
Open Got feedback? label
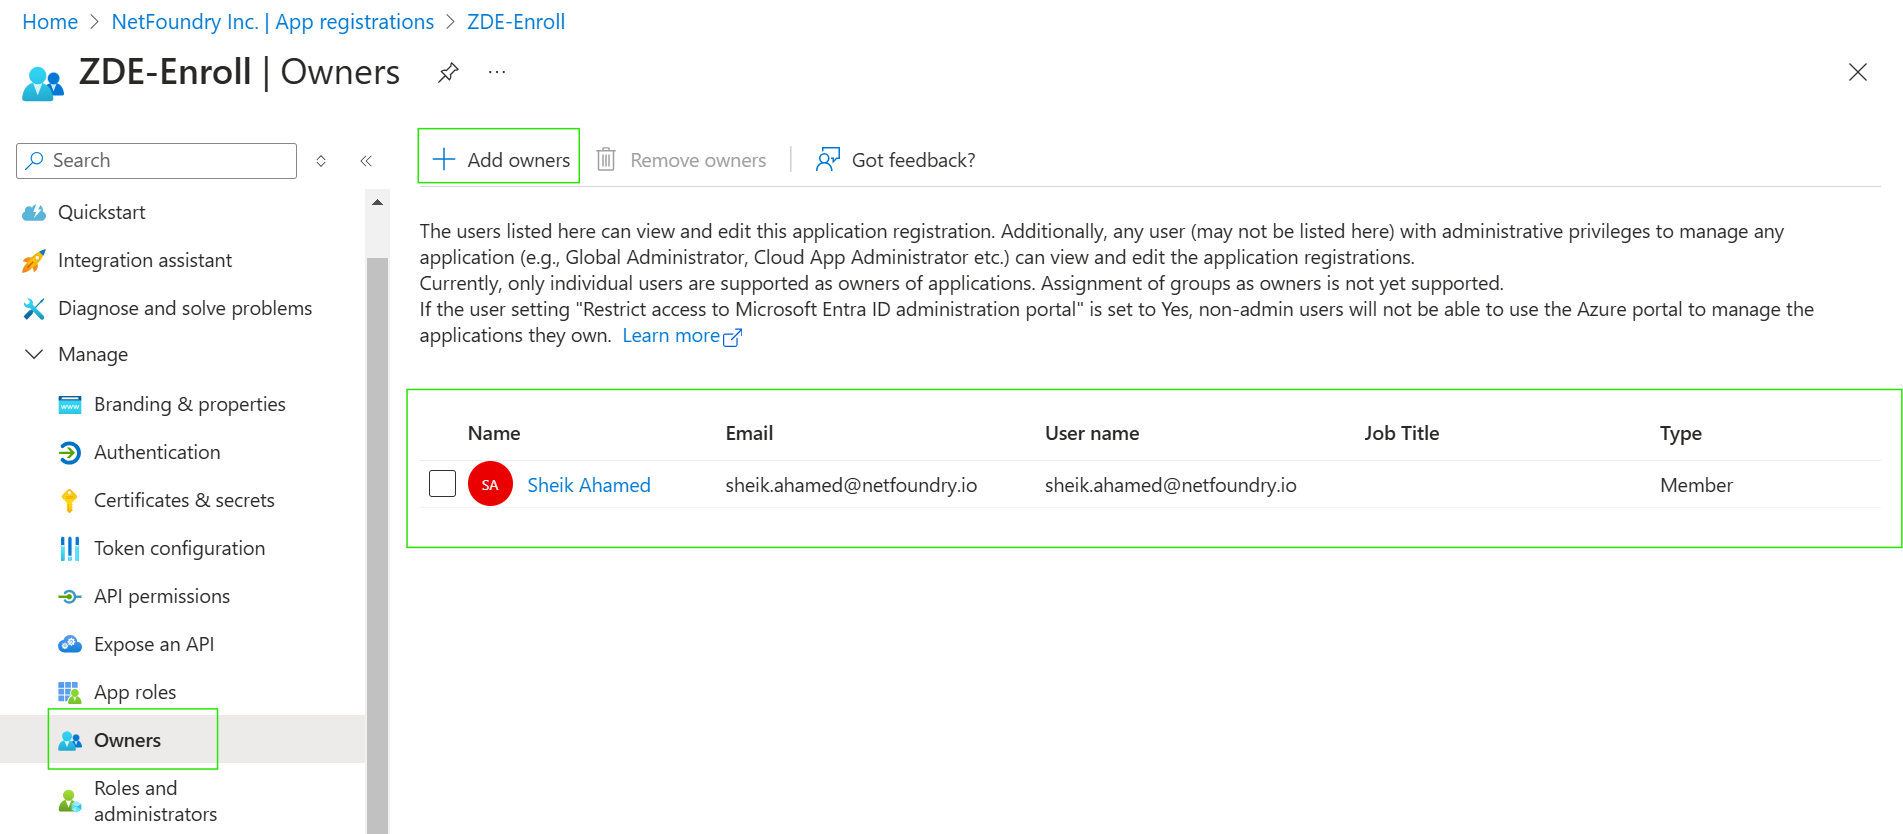pos(913,160)
